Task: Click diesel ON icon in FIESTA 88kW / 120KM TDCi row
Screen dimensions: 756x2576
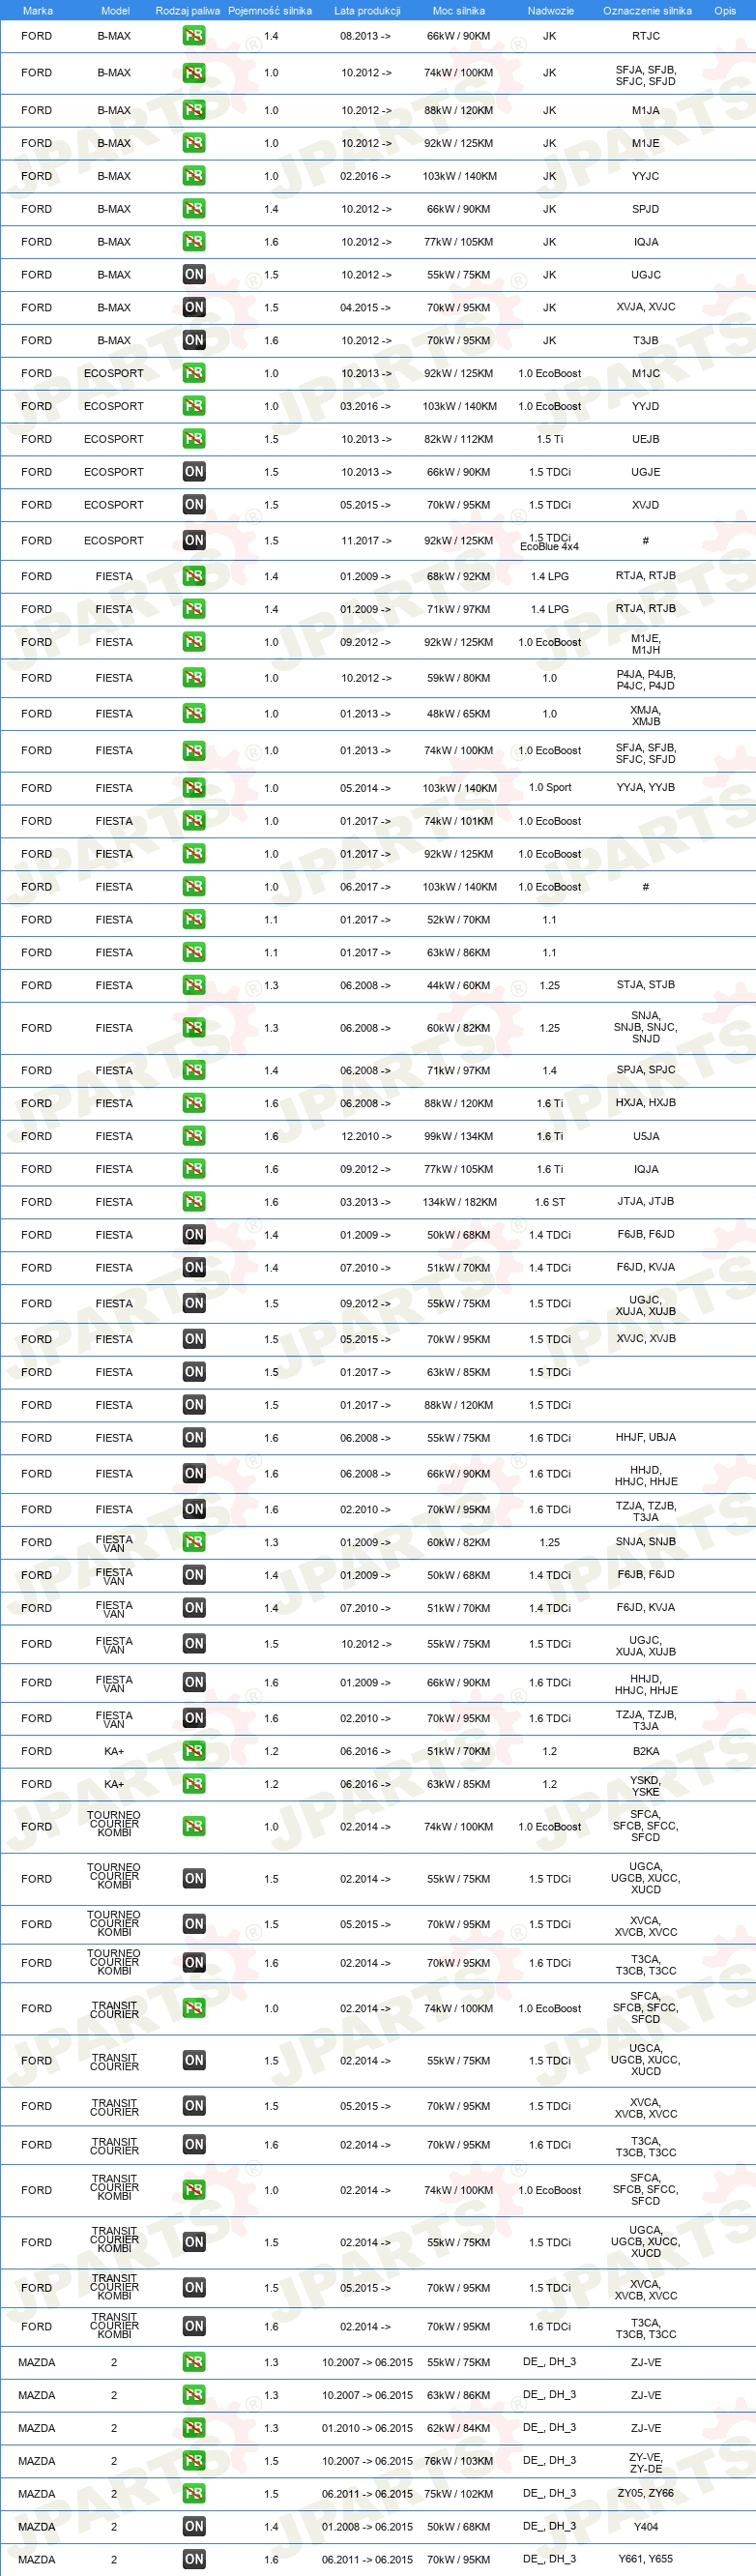Action: point(194,1405)
